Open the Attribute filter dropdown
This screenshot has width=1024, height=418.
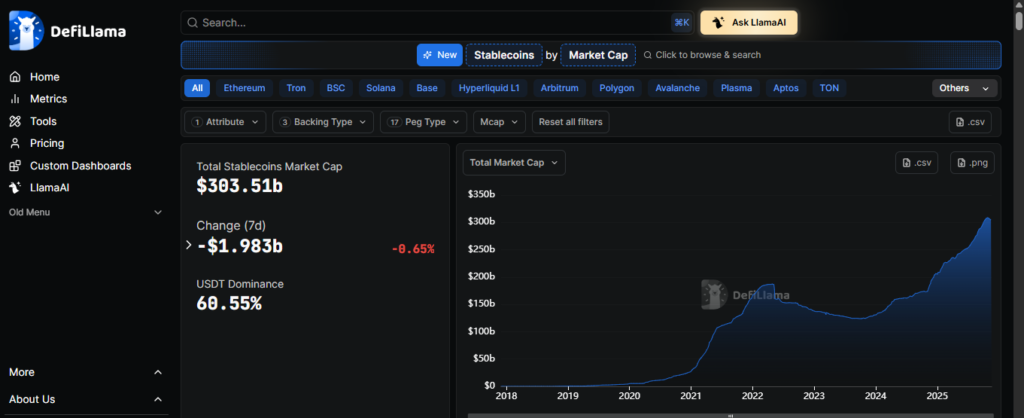point(226,122)
